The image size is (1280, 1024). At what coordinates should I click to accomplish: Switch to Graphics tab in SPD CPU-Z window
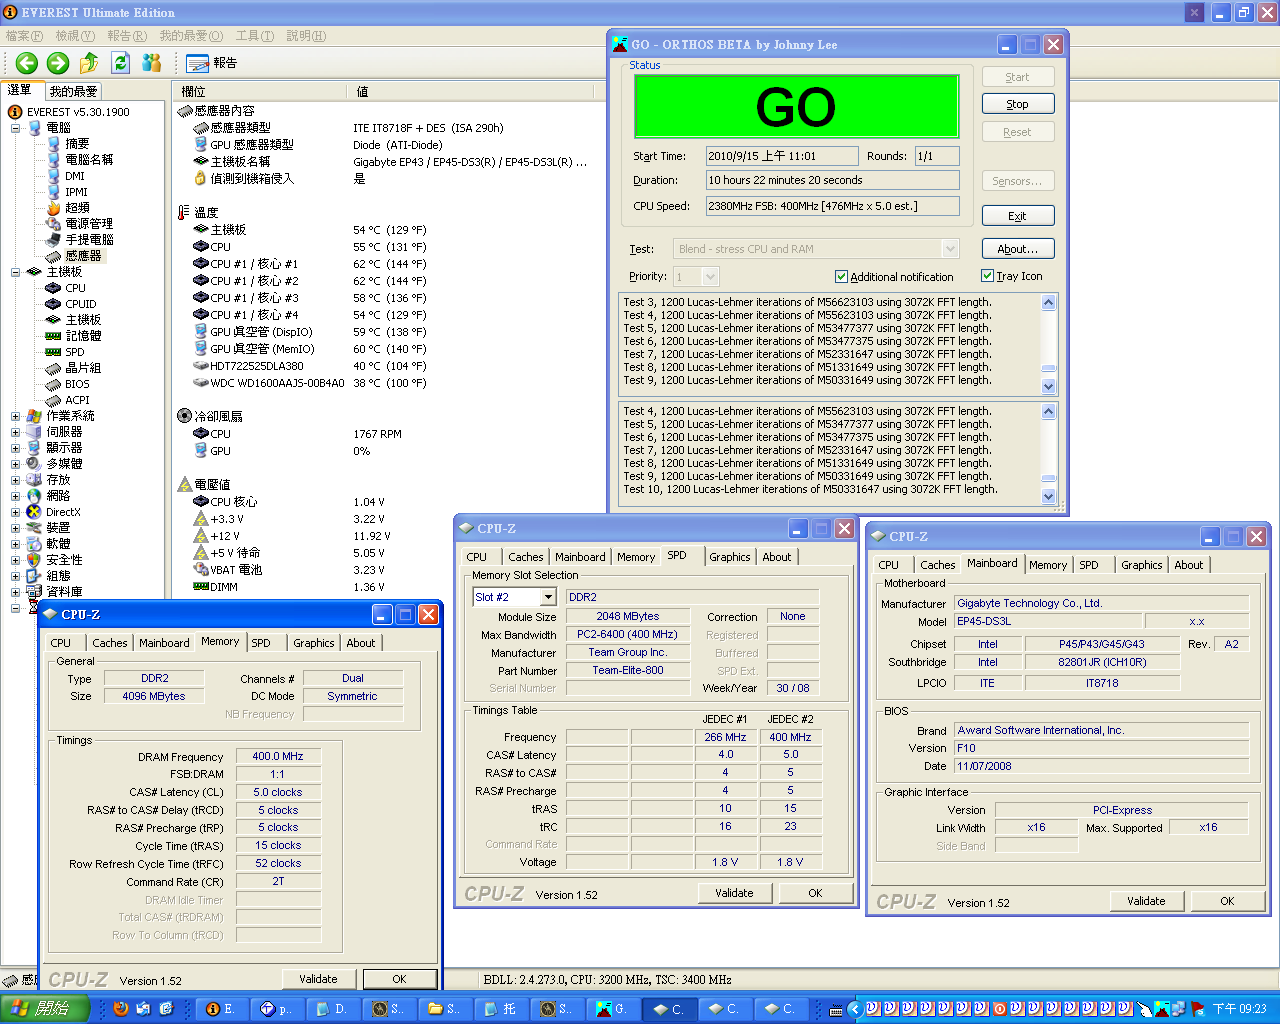click(730, 557)
